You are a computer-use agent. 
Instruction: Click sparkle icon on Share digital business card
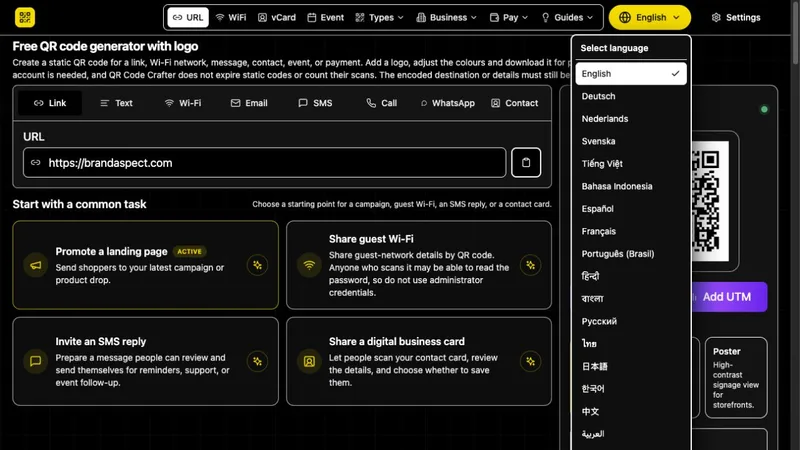[531, 361]
